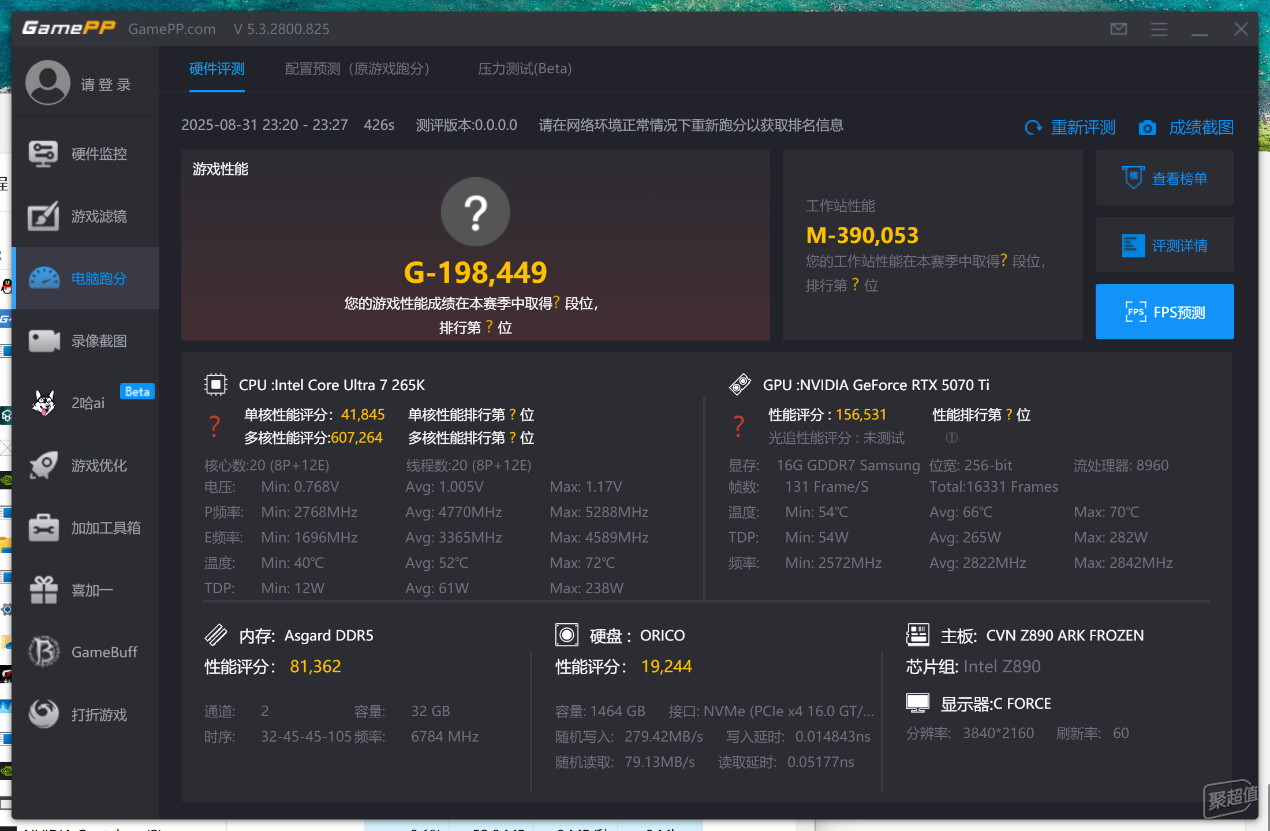This screenshot has height=831, width=1270.
Task: Click test time 2025-08-31 23:20 - 23:27
Action: click(265, 125)
